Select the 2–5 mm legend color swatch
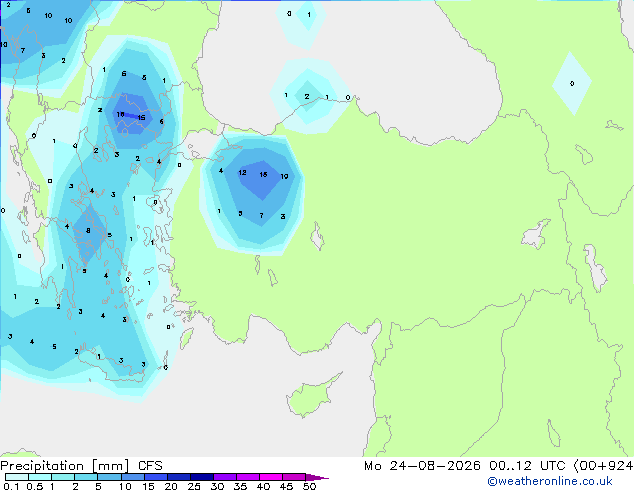This screenshot has width=634, height=490. [86, 477]
